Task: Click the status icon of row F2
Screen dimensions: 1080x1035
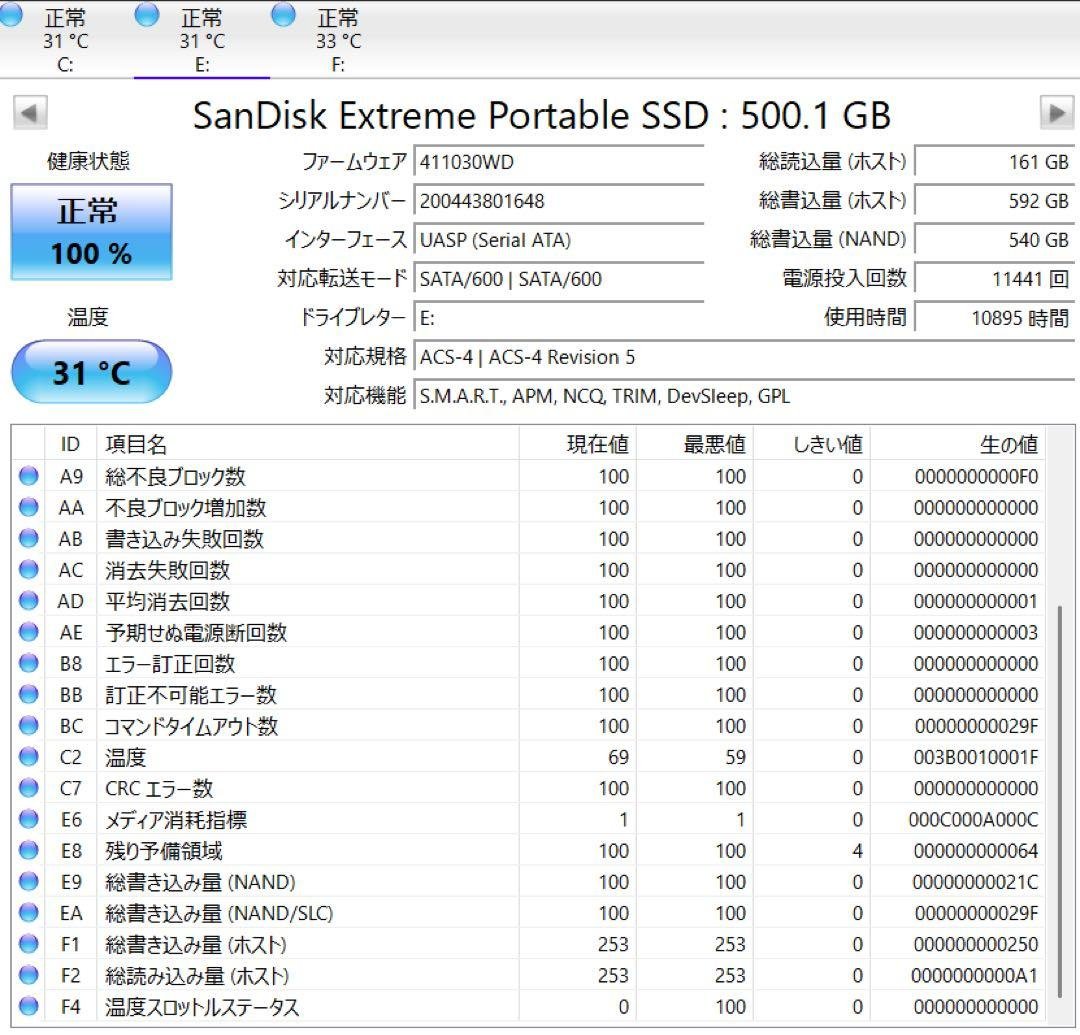Action: click(28, 975)
